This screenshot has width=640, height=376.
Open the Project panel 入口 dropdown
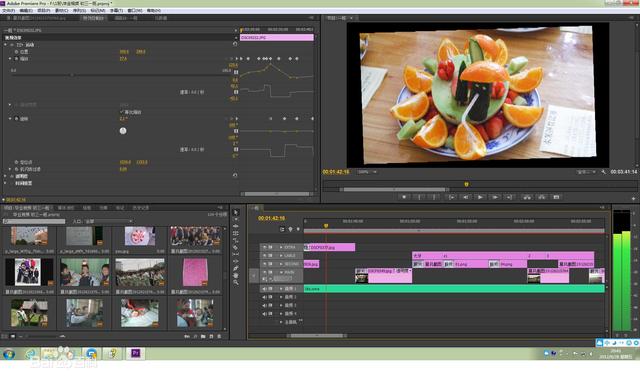point(109,221)
